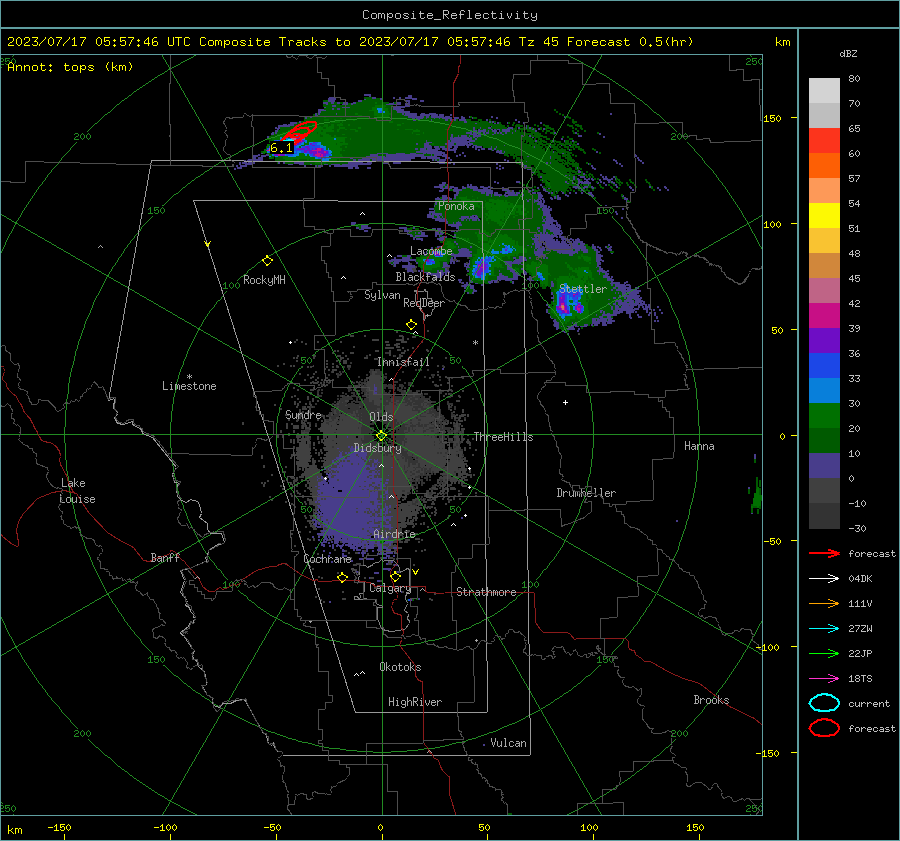Click the red forecast arrow in the legend

point(824,553)
